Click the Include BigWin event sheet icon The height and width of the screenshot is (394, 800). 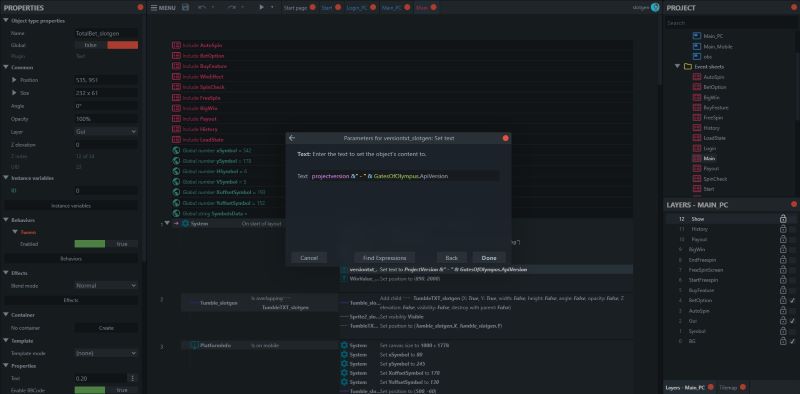pos(176,108)
